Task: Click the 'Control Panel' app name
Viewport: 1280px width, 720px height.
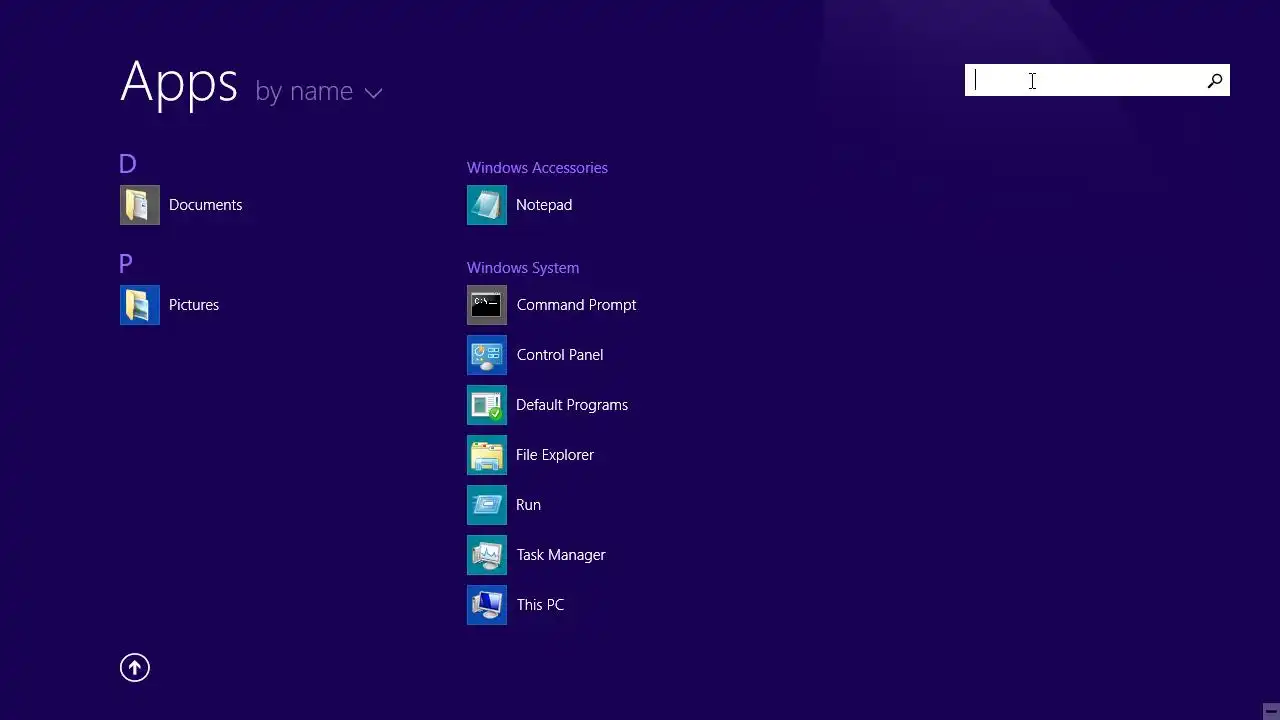Action: click(x=560, y=355)
